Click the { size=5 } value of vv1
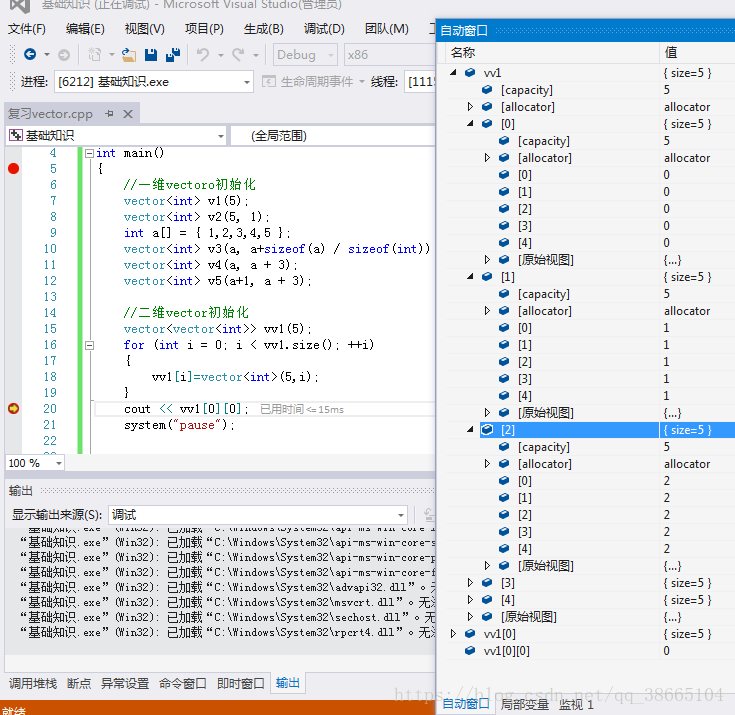The width and height of the screenshot is (735, 715). coord(687,73)
